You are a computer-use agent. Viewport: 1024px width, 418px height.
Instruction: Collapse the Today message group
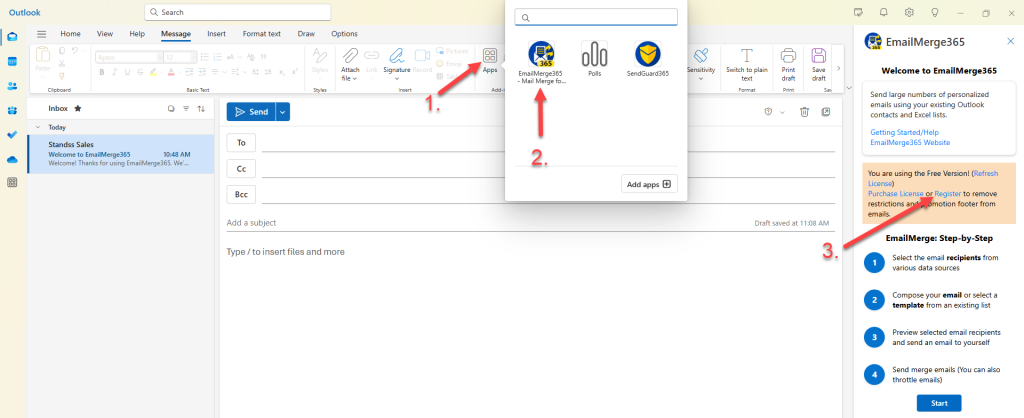[38, 127]
